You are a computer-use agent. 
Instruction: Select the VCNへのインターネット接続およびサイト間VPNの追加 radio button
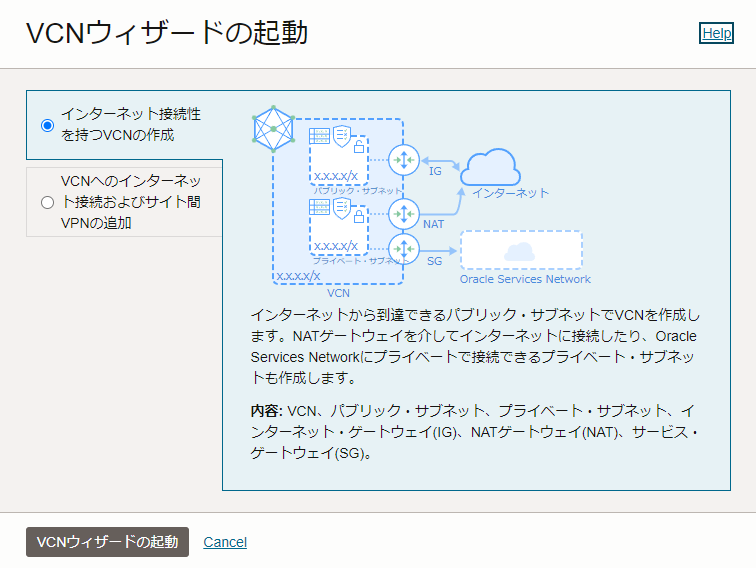(x=47, y=202)
